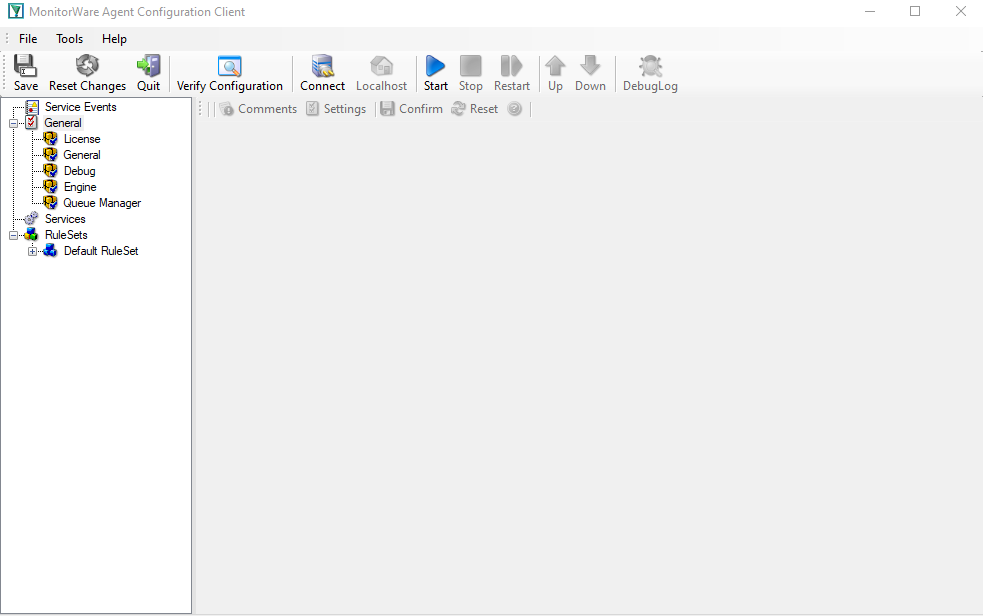983x616 pixels.
Task: Start the service with play icon
Action: pyautogui.click(x=435, y=66)
